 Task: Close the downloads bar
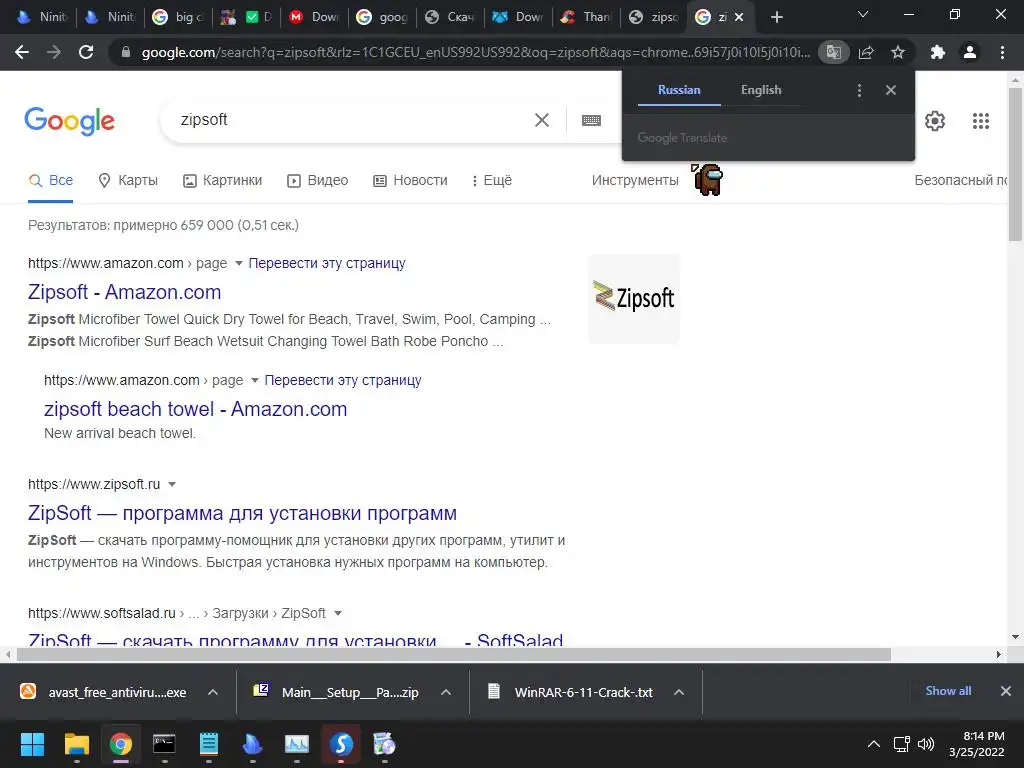1006,691
